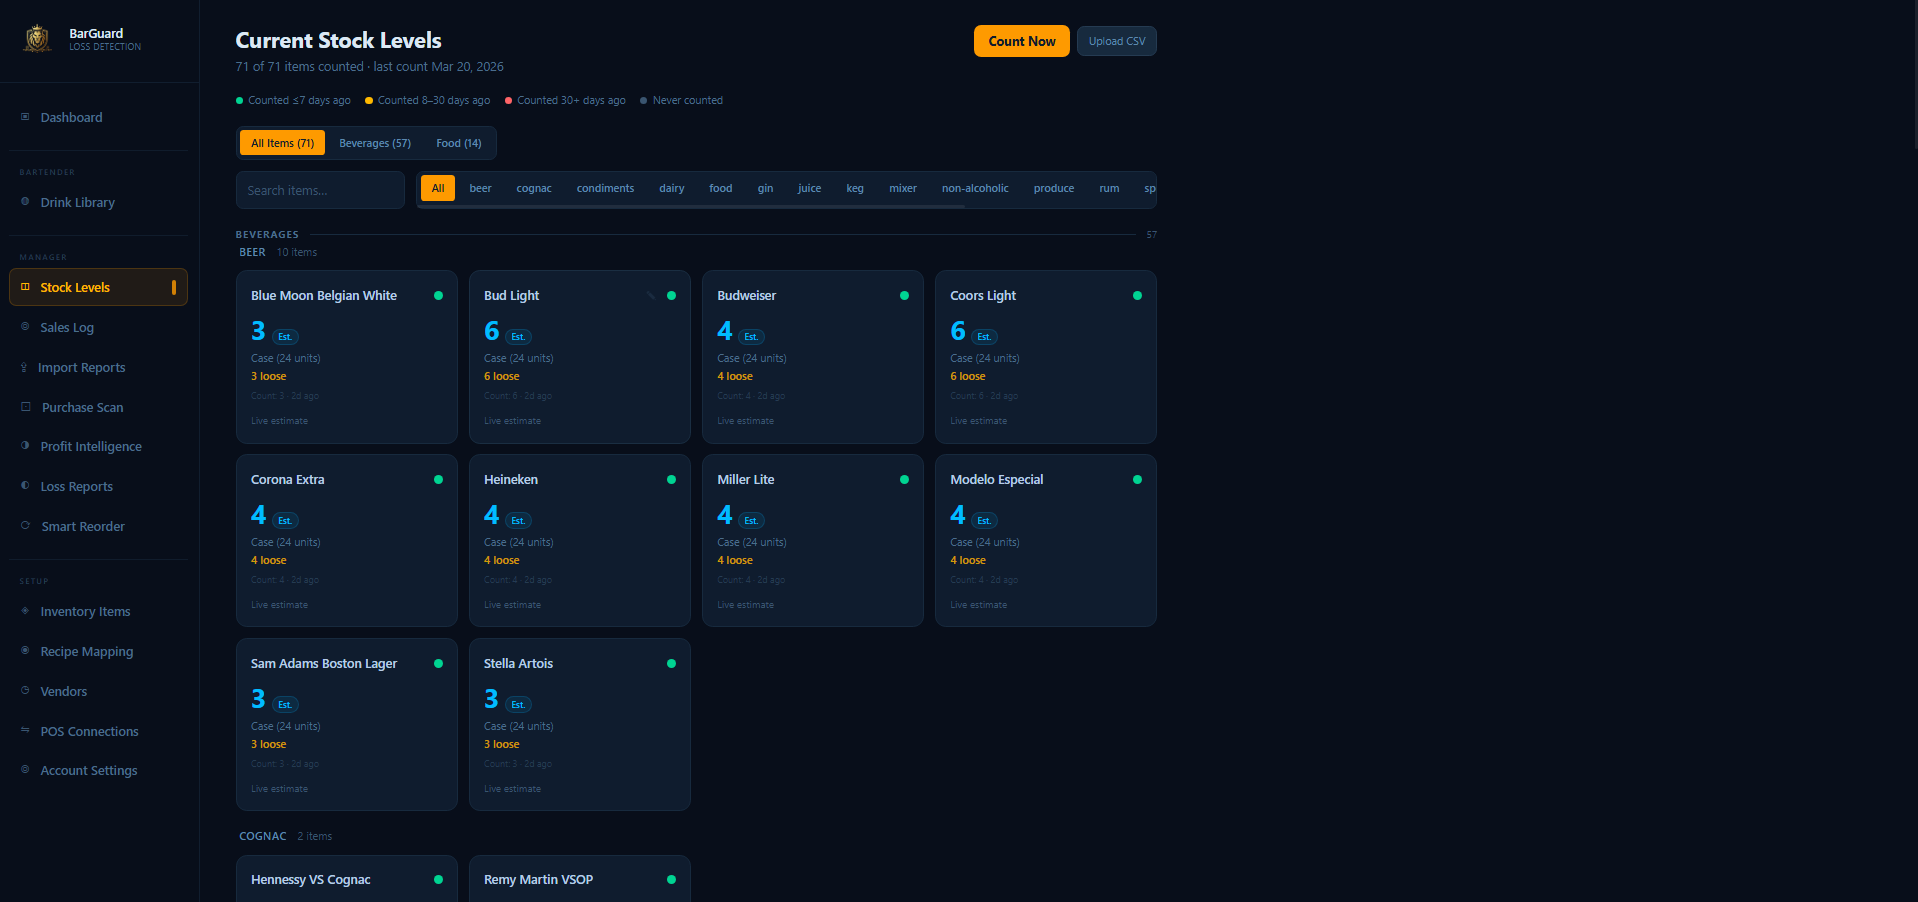Switch to the Food (14) tab
This screenshot has height=902, width=1918.
pos(458,143)
